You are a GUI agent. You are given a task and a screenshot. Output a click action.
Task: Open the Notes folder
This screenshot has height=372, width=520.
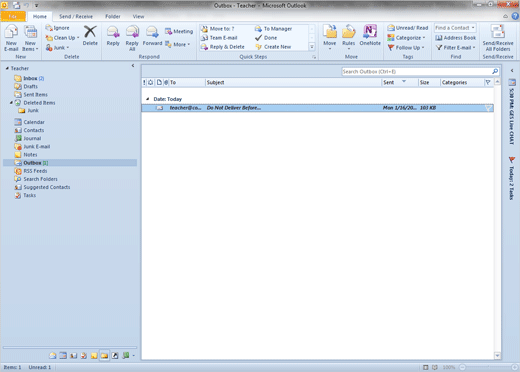click(x=26, y=155)
